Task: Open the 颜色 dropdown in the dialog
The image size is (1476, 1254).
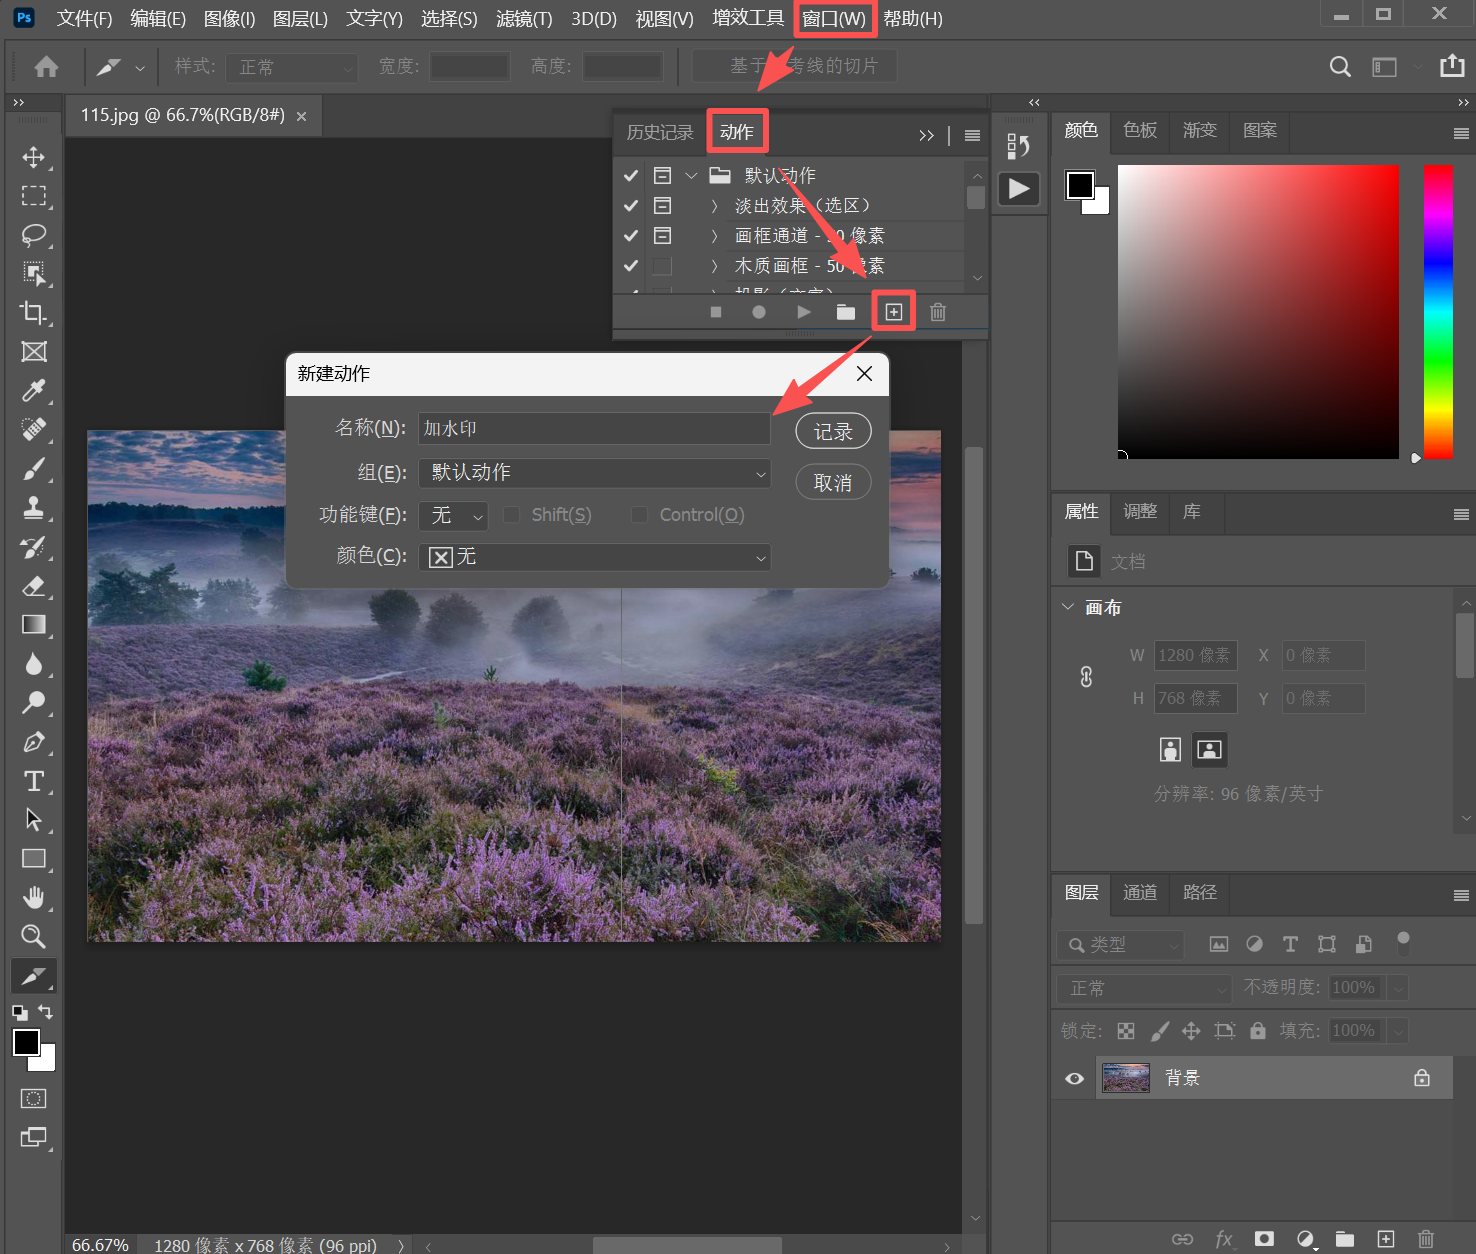Action: [594, 557]
